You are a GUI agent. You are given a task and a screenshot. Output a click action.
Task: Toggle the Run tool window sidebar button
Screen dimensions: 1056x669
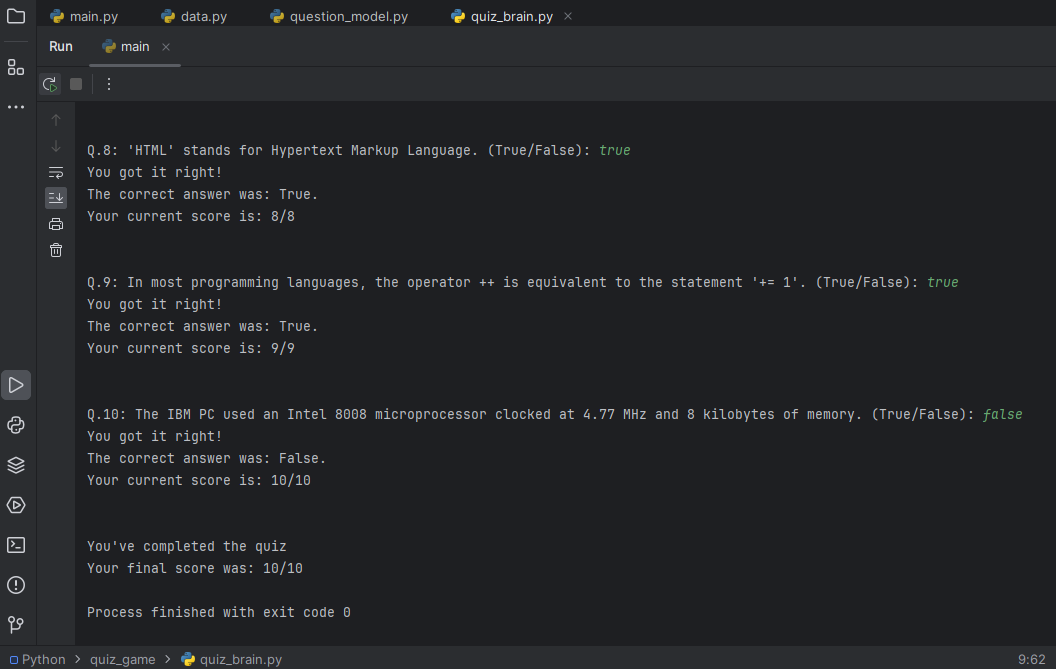click(x=16, y=385)
